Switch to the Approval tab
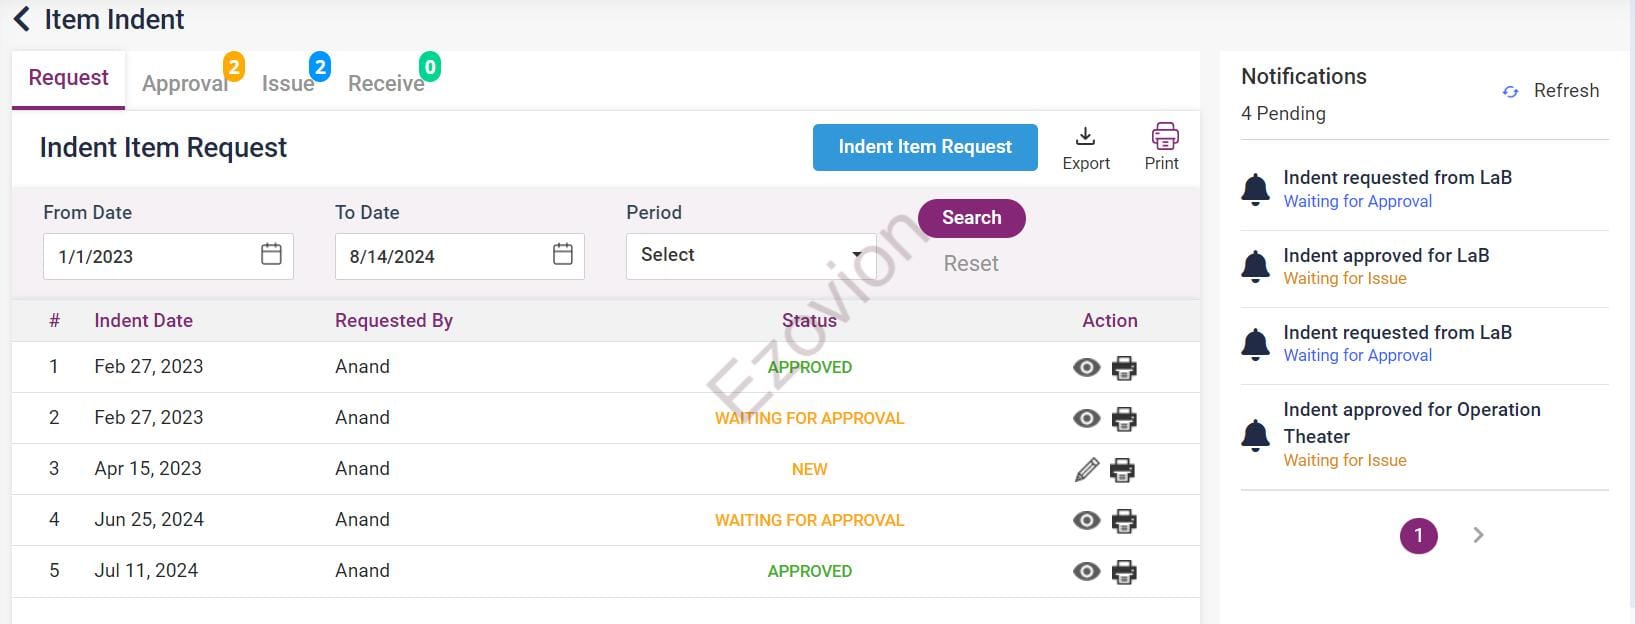This screenshot has width=1635, height=624. pyautogui.click(x=185, y=83)
